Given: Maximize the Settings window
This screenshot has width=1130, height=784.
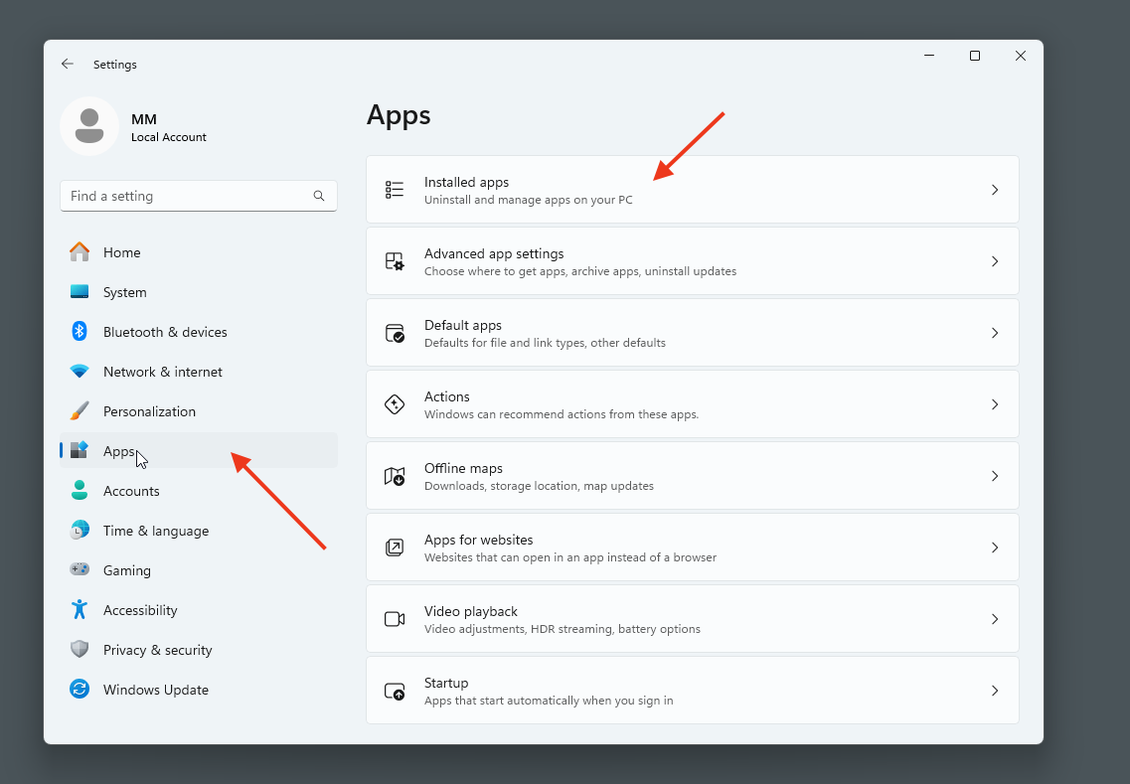Looking at the screenshot, I should pyautogui.click(x=974, y=55).
